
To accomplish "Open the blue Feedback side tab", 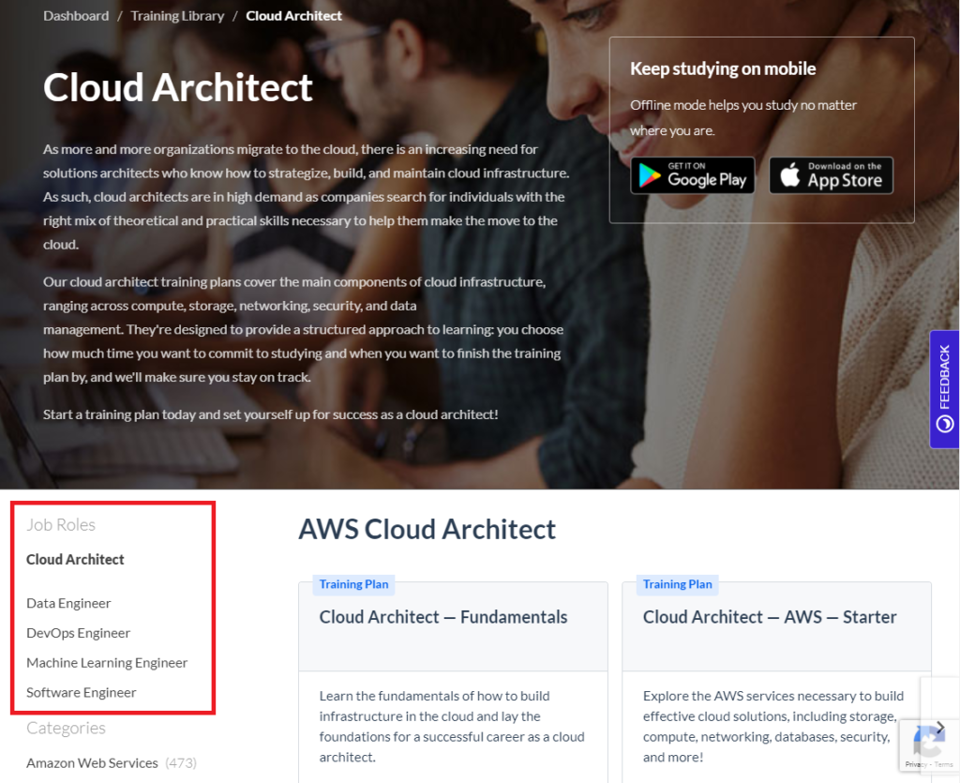I will [x=944, y=389].
